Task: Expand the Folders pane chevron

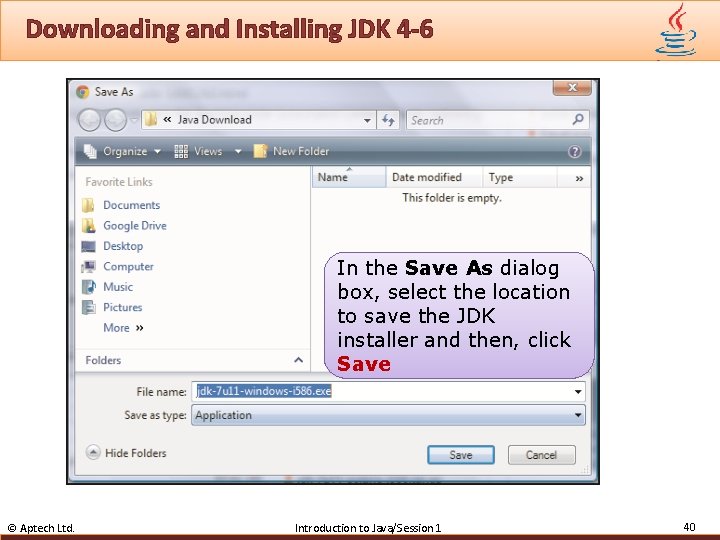Action: [x=298, y=360]
